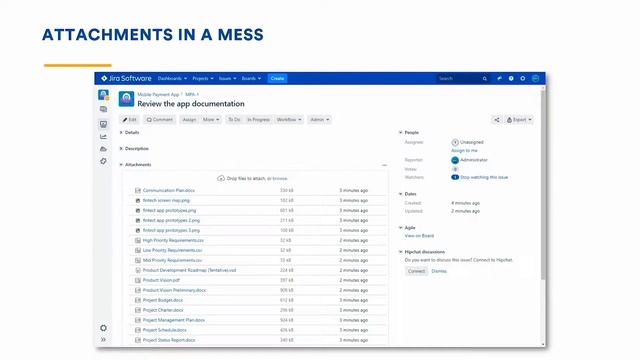Open the Workflow dropdown
Viewport: 640px width, 360px height.
coord(289,120)
